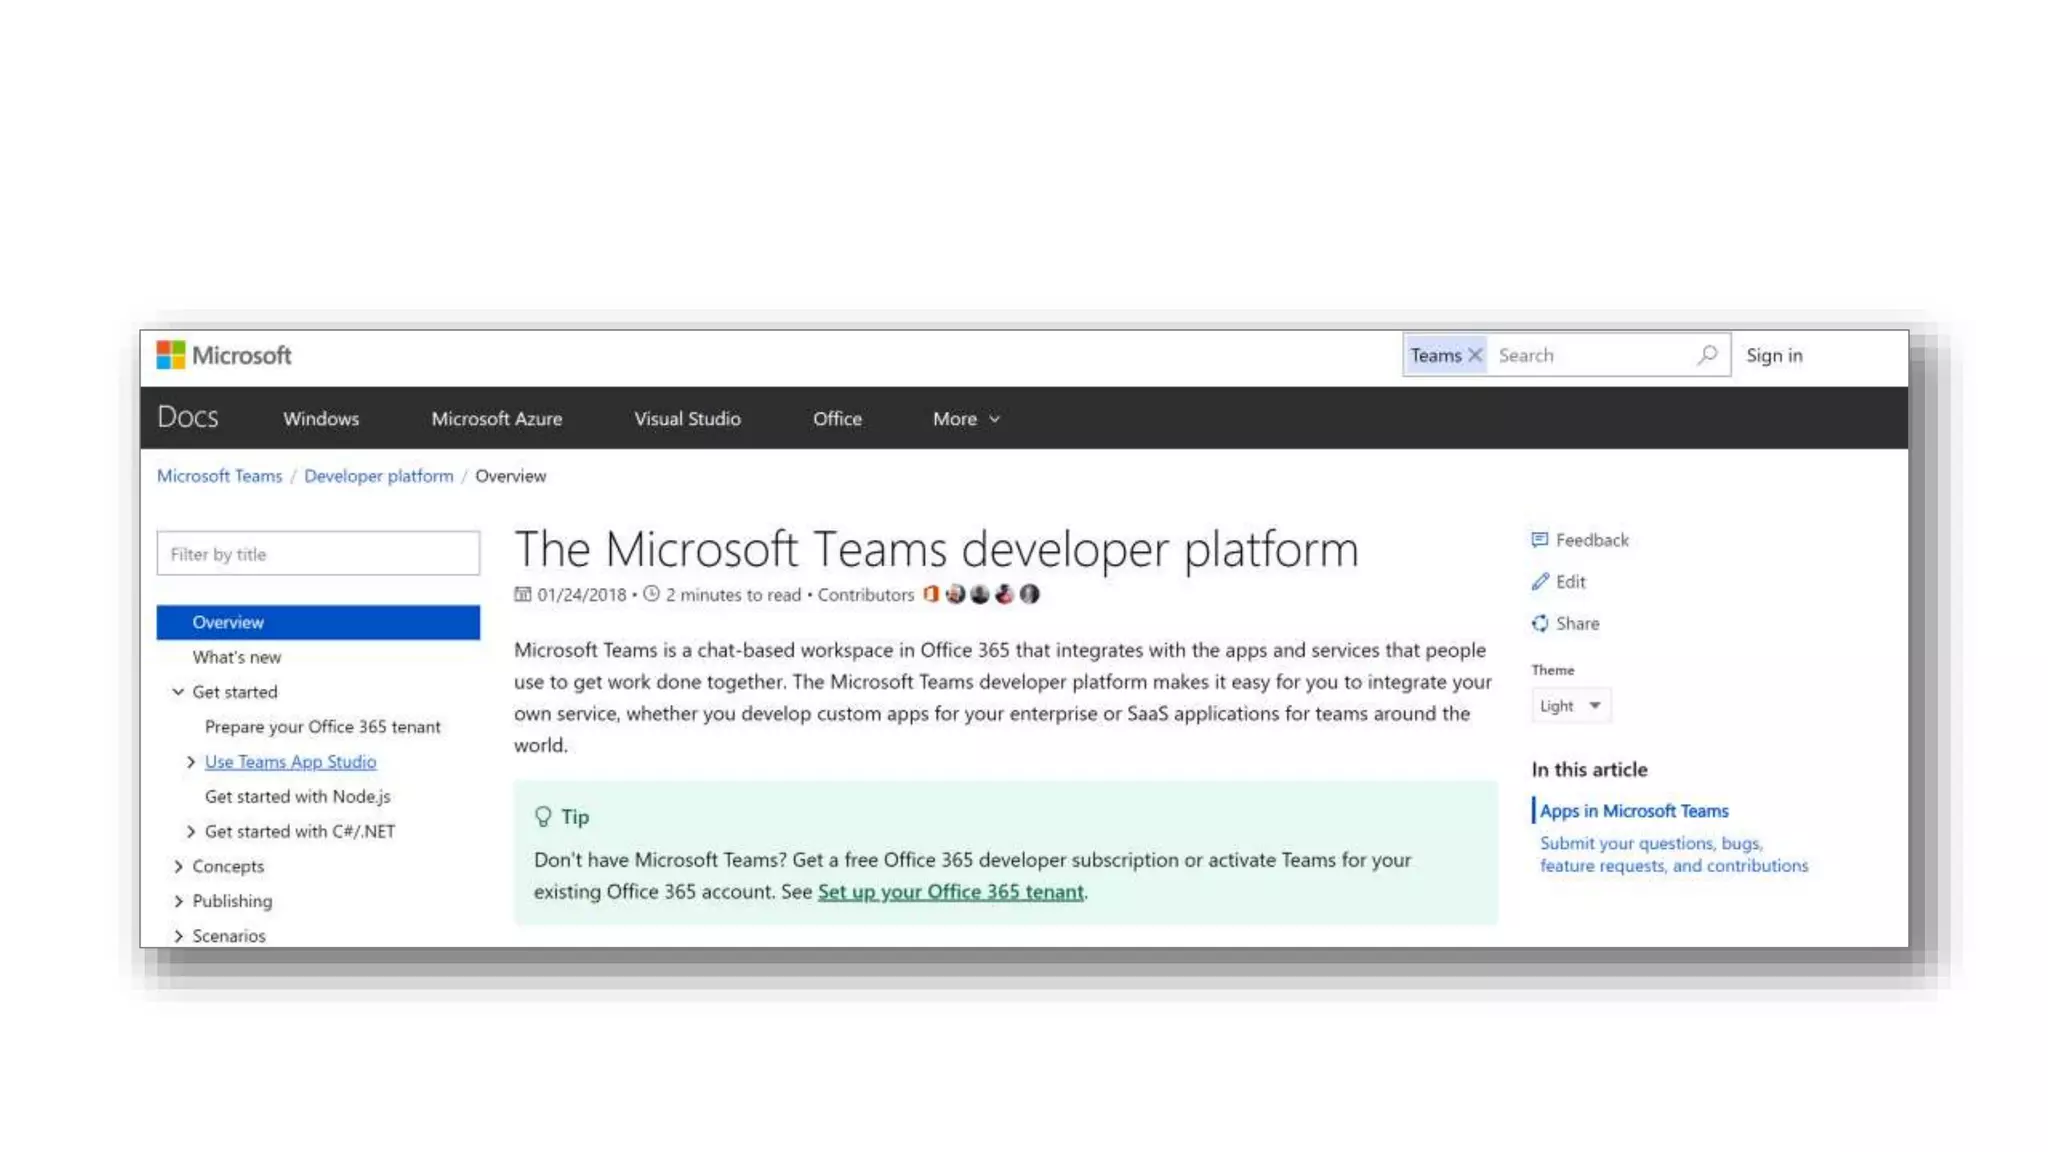
Task: Click the Teams scope label in search
Action: [x=1436, y=355]
